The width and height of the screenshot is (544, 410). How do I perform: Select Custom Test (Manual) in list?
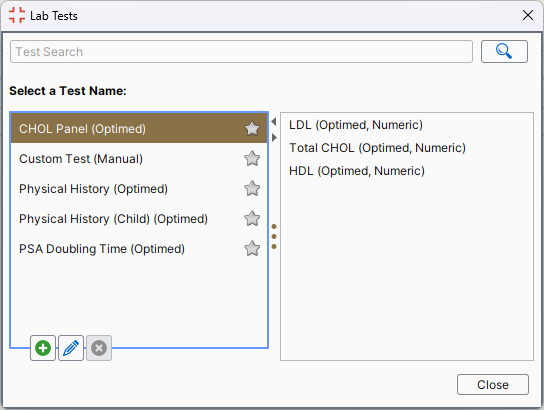[139, 159]
